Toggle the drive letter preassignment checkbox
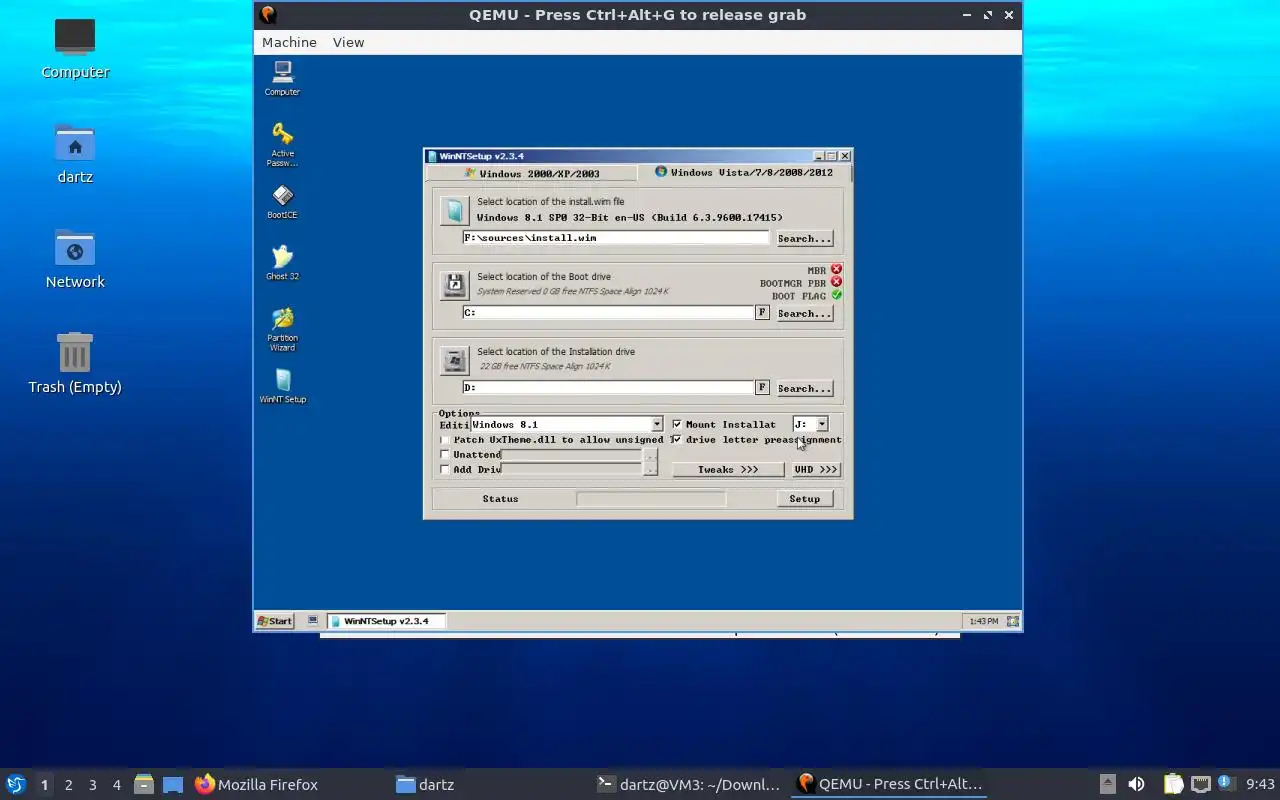The height and width of the screenshot is (800, 1280). [677, 439]
